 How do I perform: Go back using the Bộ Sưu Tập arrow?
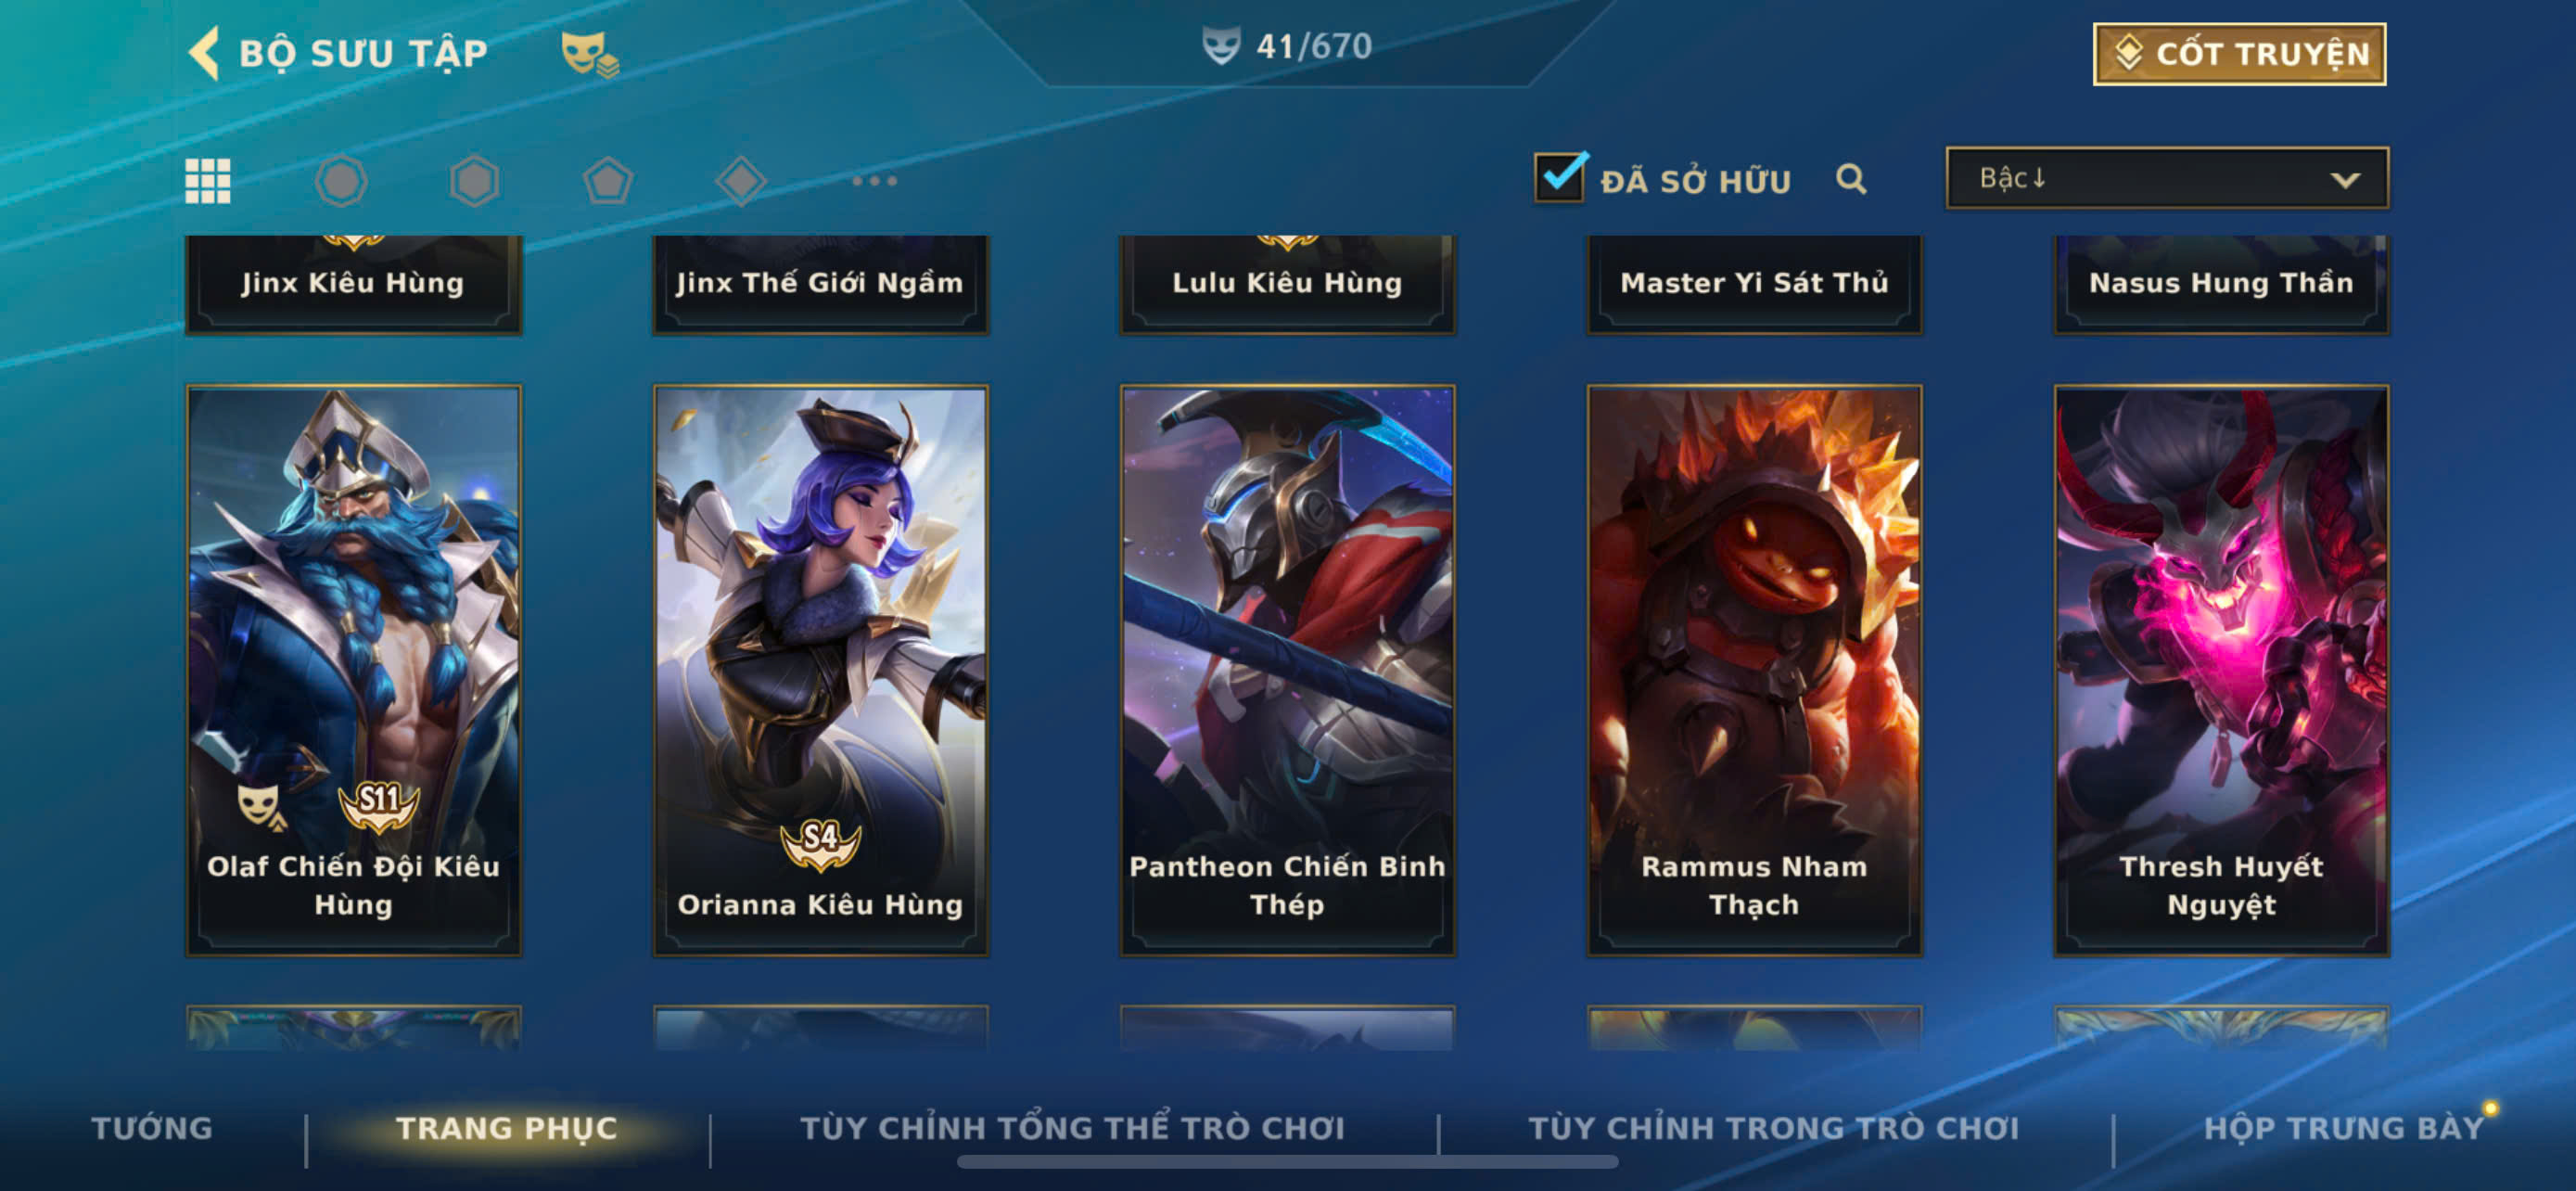[x=205, y=52]
